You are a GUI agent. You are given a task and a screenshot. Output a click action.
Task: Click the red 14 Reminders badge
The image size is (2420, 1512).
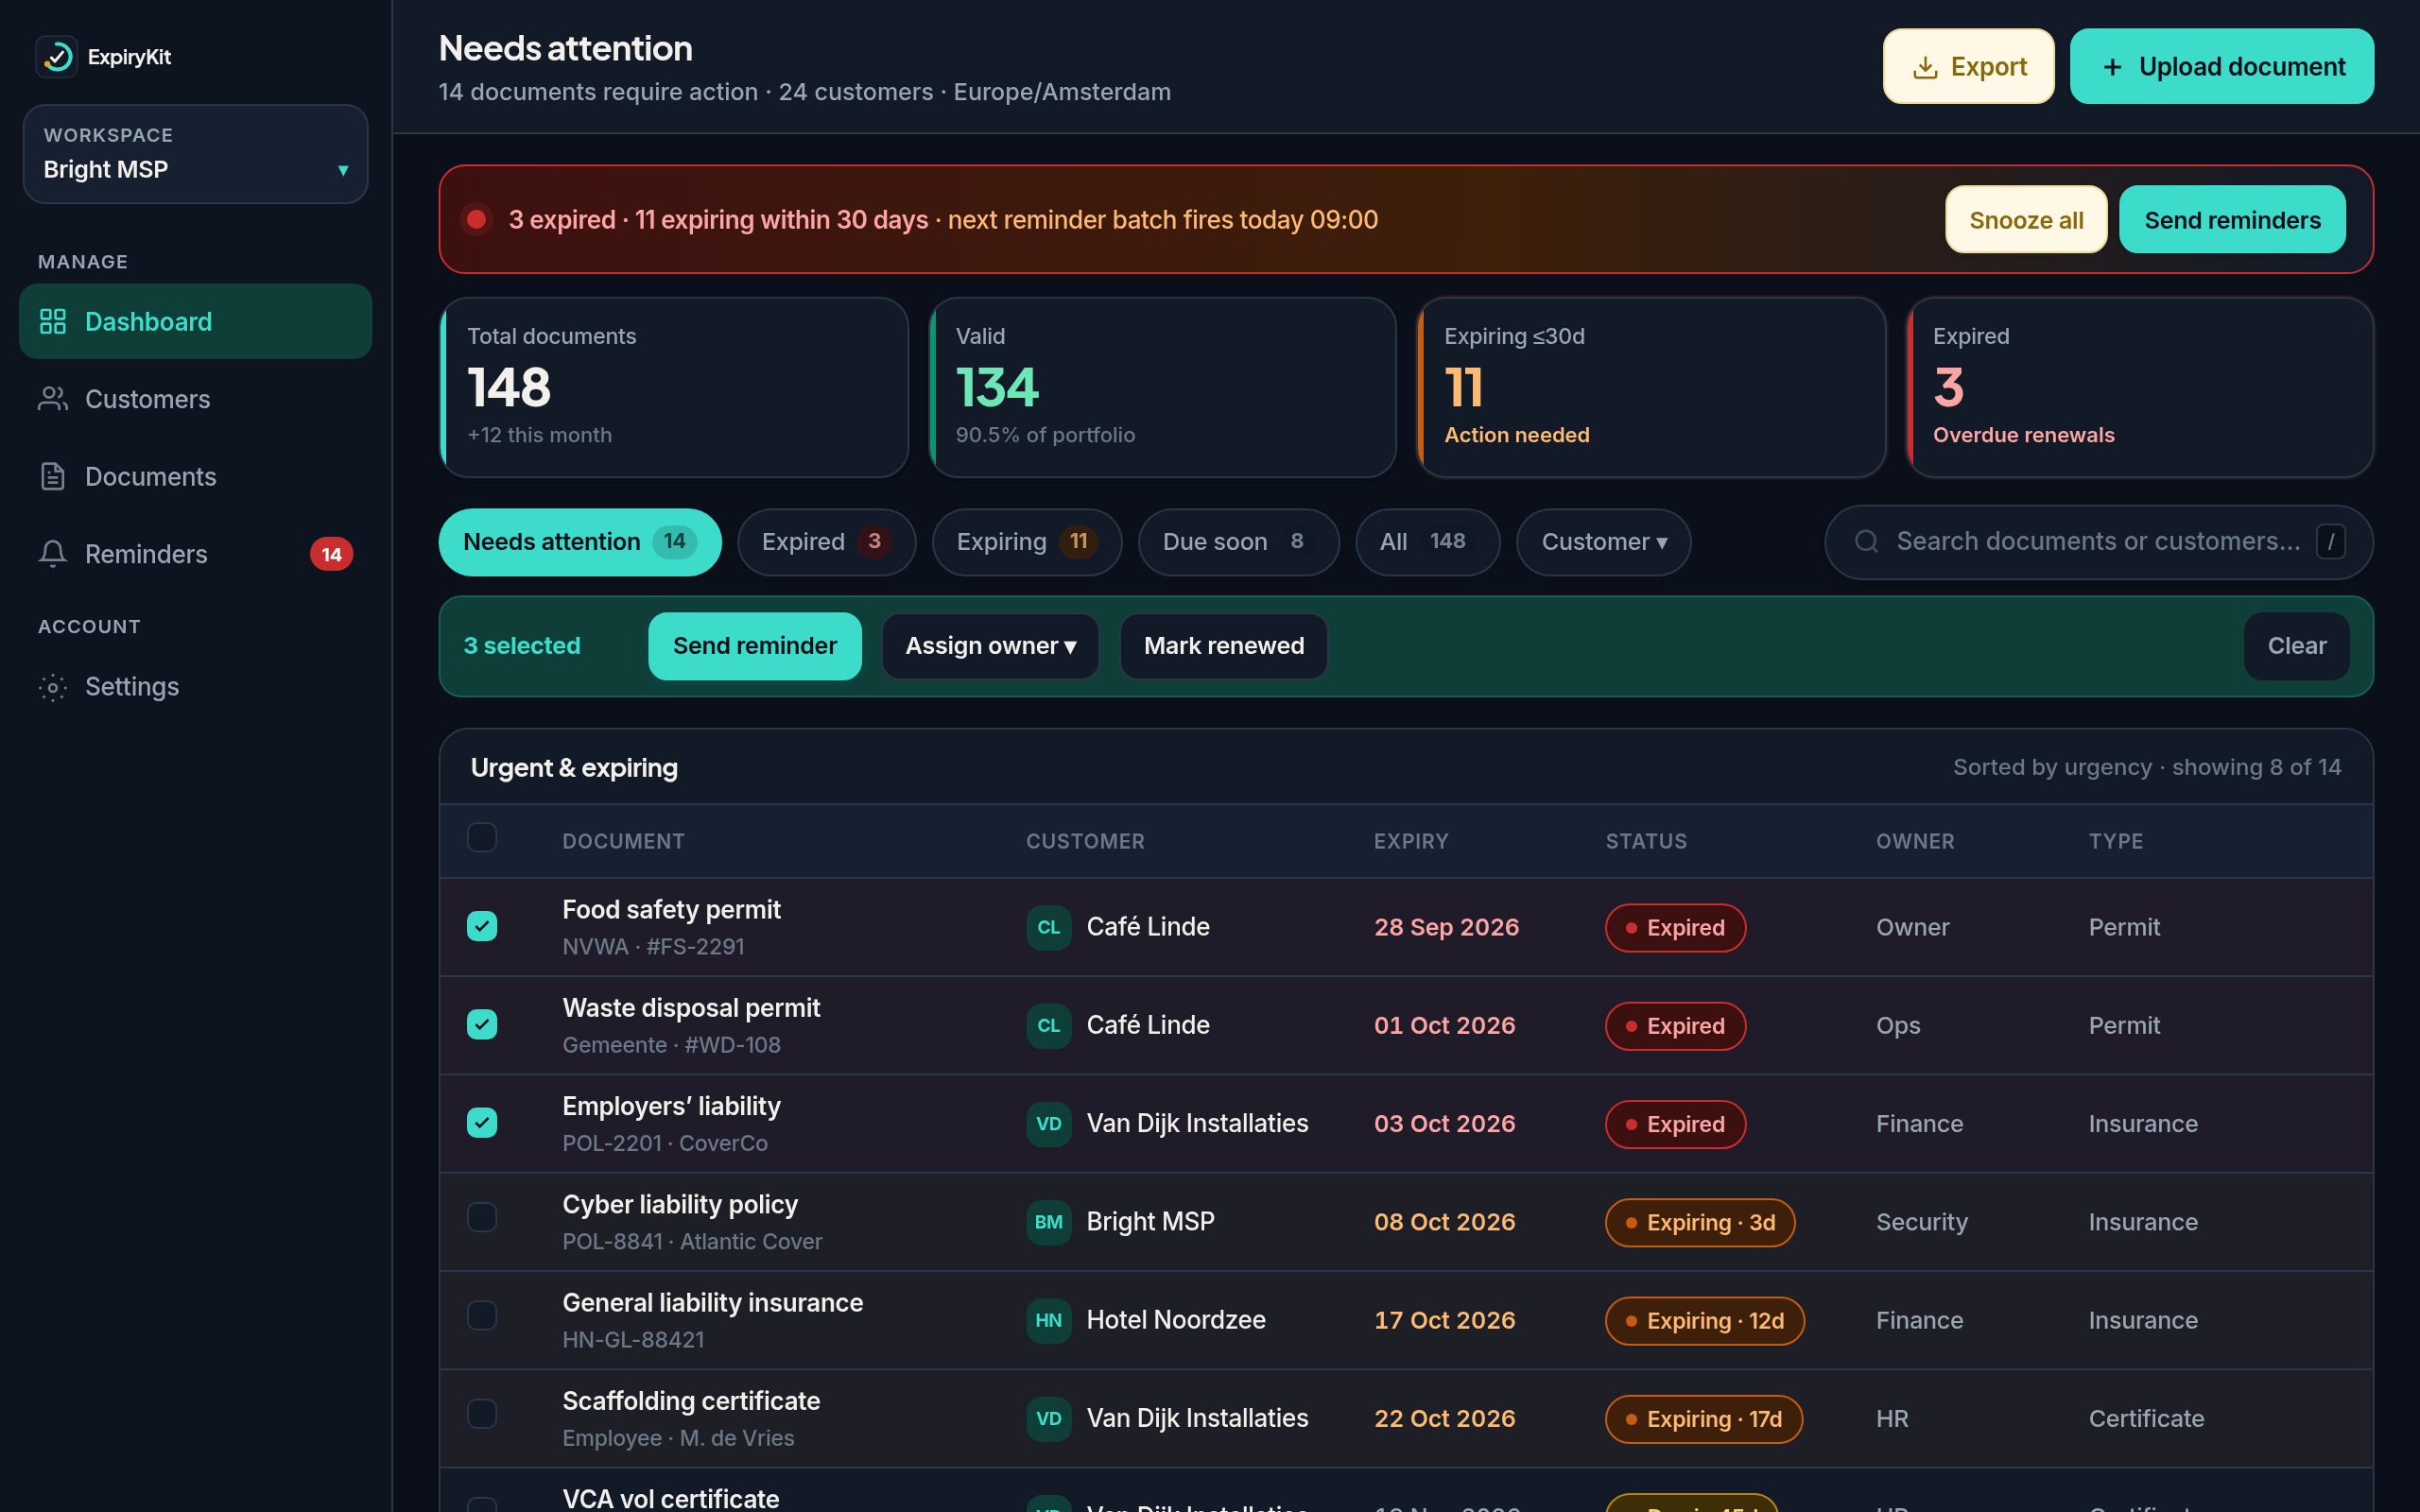(331, 554)
